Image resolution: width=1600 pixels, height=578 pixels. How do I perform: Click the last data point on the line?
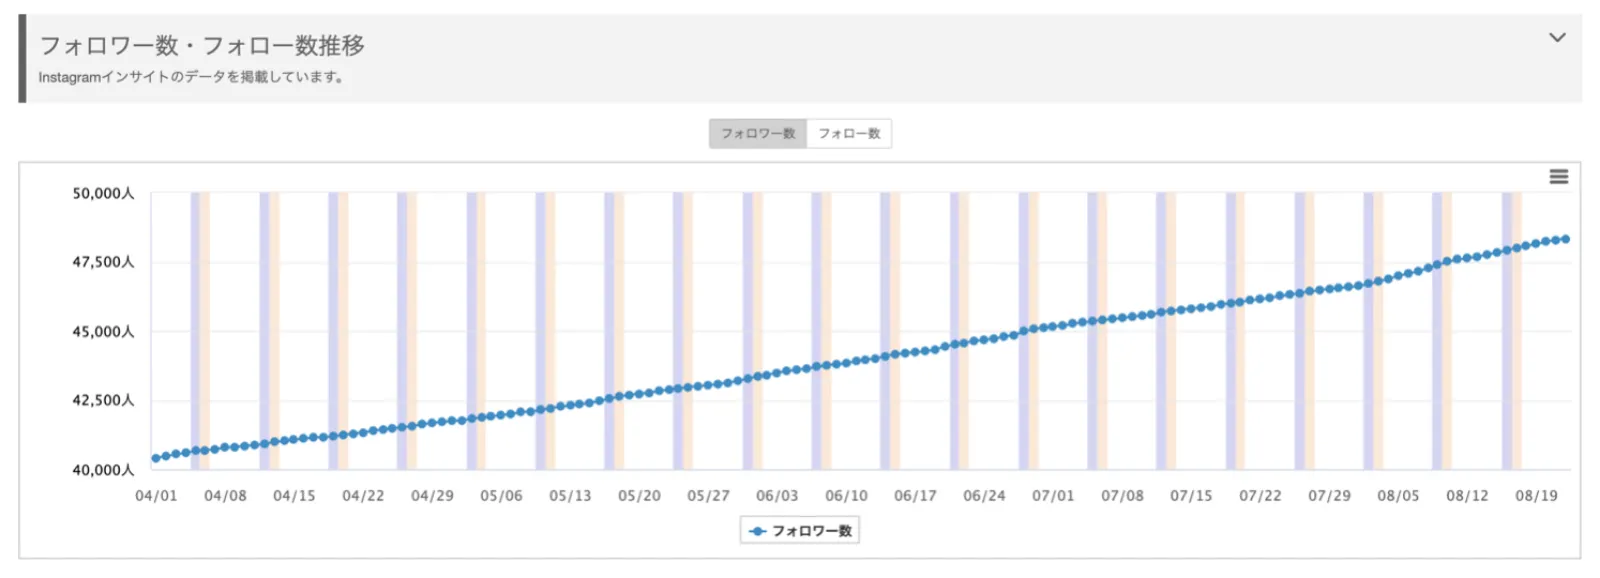point(1565,239)
